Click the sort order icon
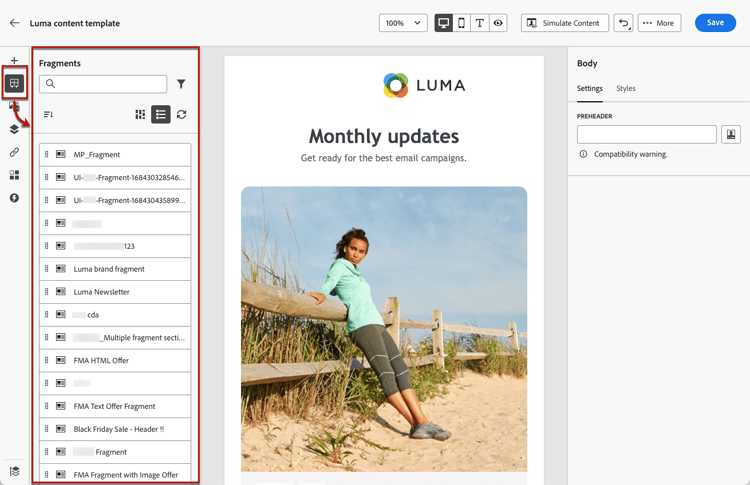Image resolution: width=750 pixels, height=485 pixels. click(48, 114)
